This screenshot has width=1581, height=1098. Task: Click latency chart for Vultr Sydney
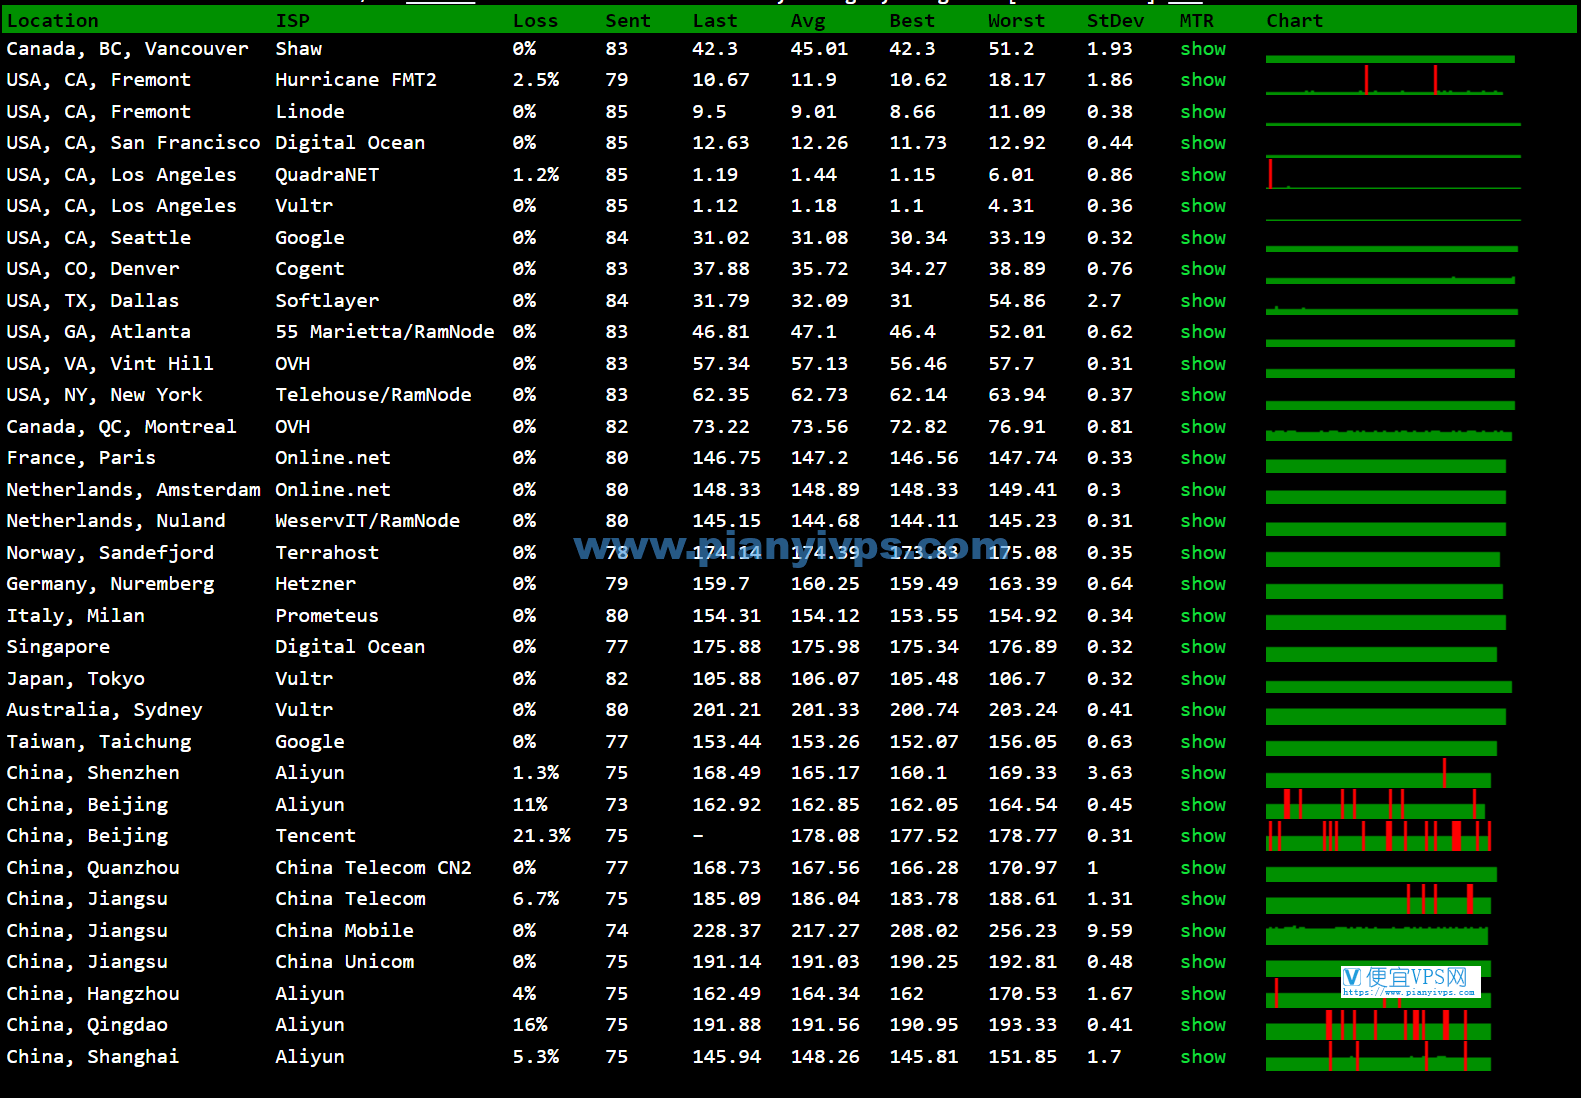click(1385, 716)
